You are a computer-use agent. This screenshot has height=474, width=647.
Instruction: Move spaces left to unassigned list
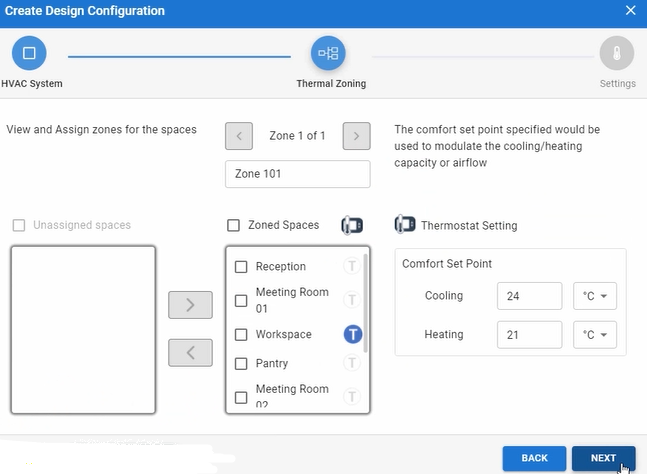coord(191,352)
